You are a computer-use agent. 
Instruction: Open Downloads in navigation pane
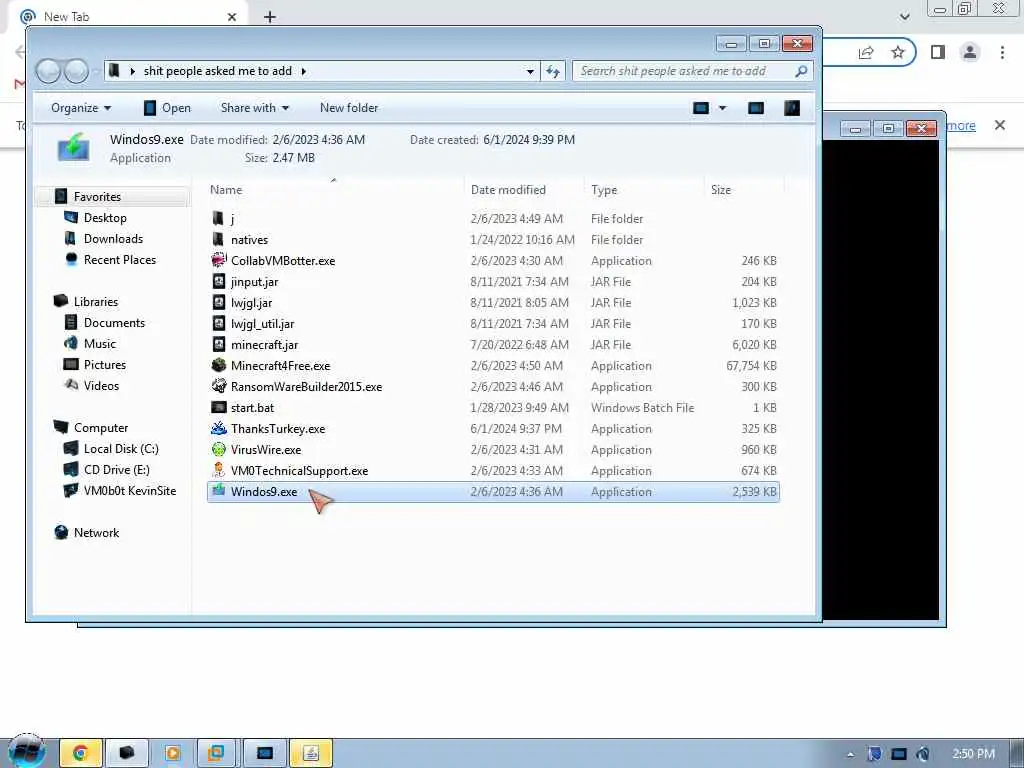113,238
